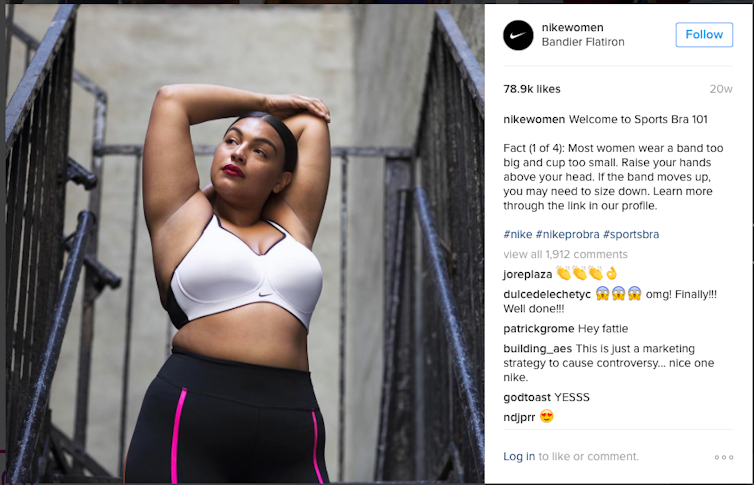Open commenter godtoast's profile
This screenshot has width=754, height=485.
(x=527, y=398)
